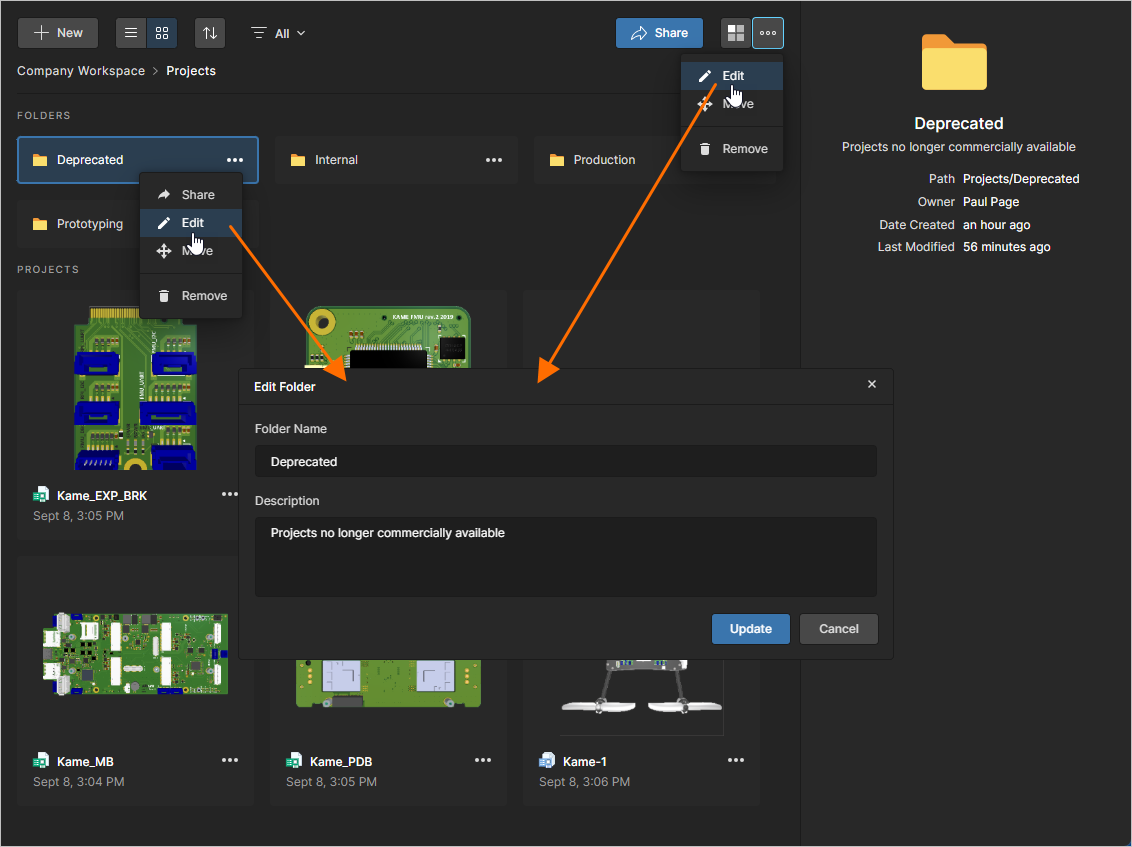Click the panel layout icon beside Share
Screen dimensions: 1132x847
(735, 33)
